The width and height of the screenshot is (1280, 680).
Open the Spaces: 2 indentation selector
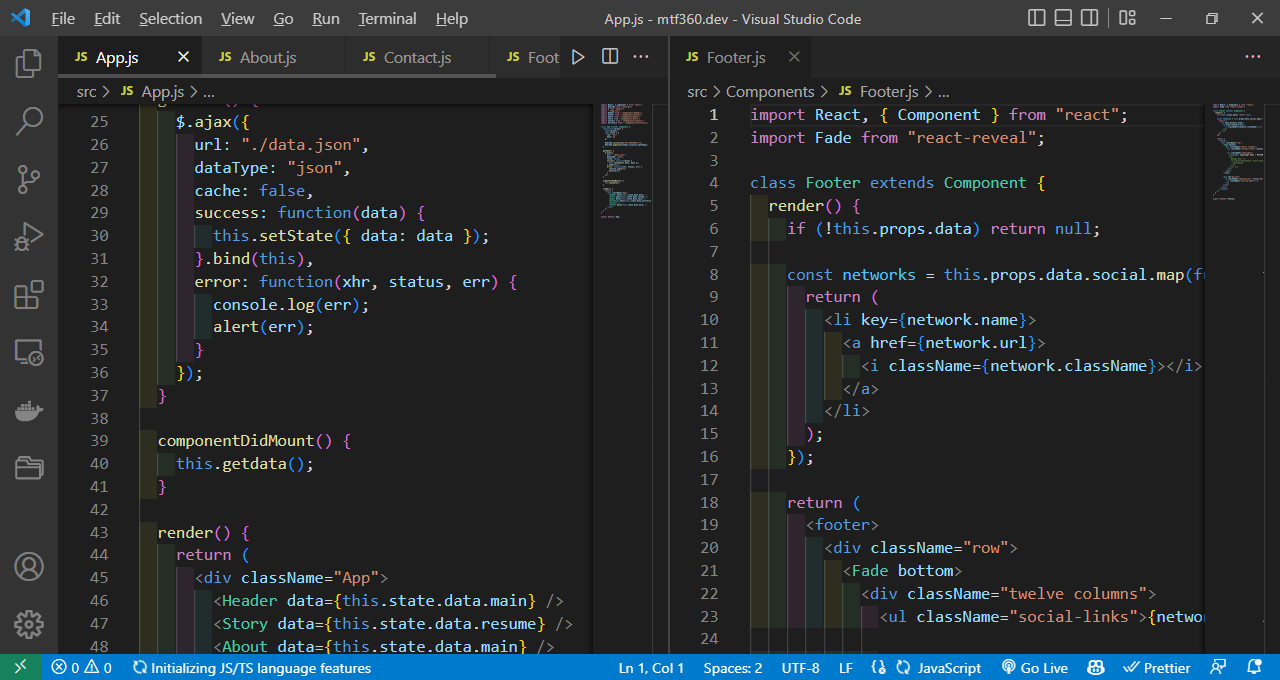[x=732, y=668]
